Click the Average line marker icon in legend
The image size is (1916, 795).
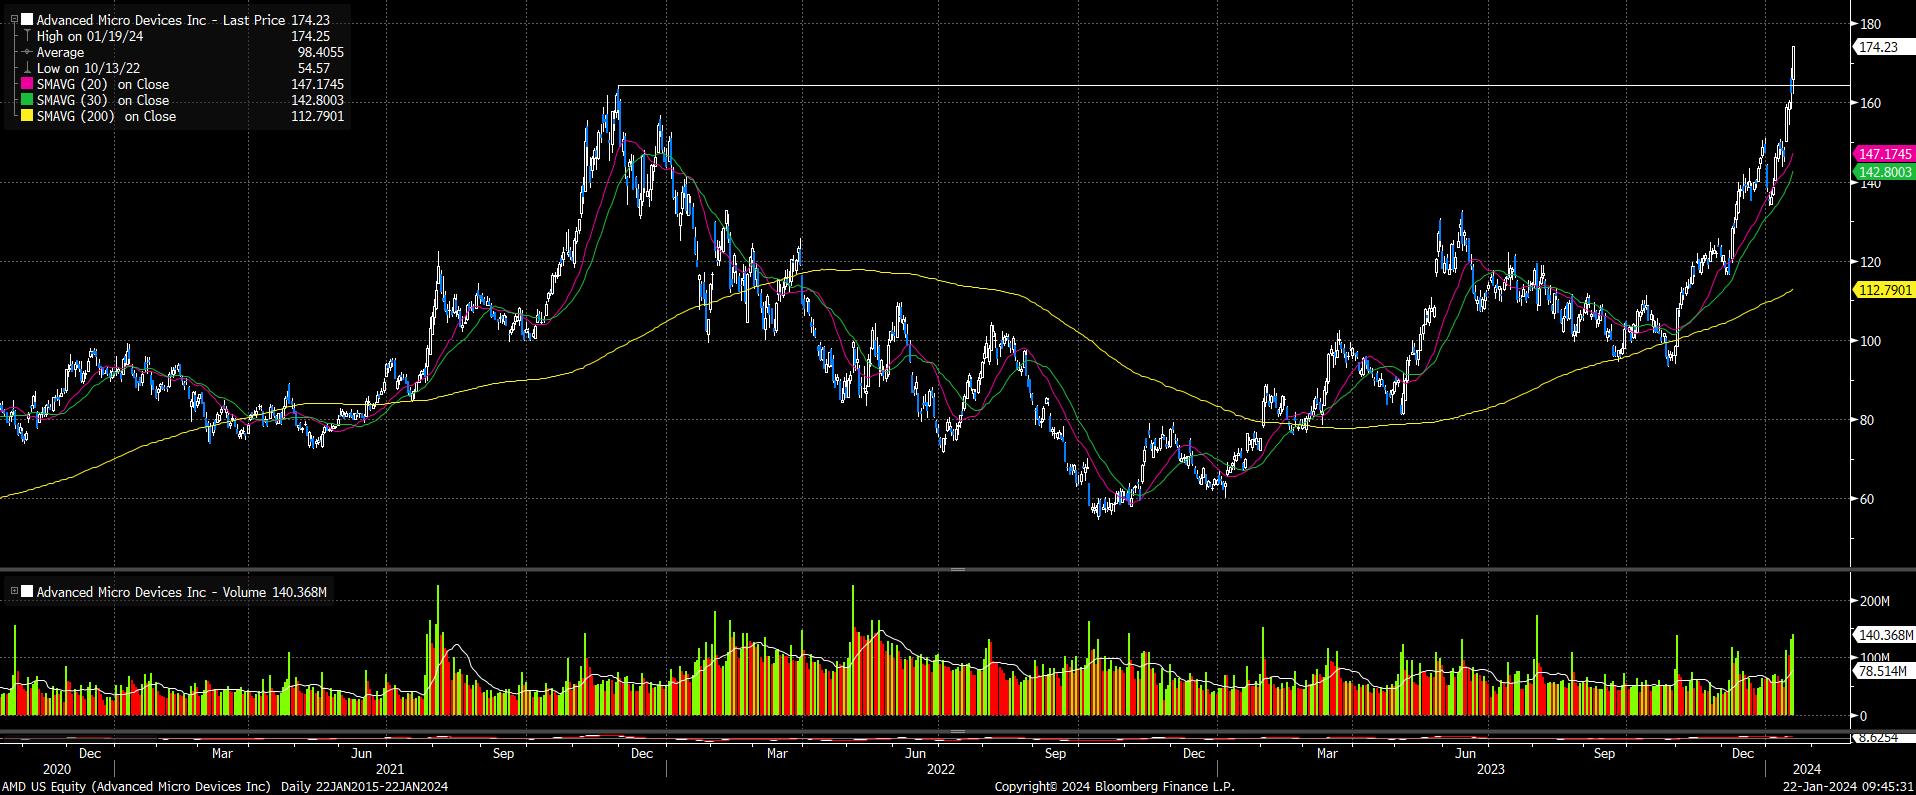click(27, 52)
